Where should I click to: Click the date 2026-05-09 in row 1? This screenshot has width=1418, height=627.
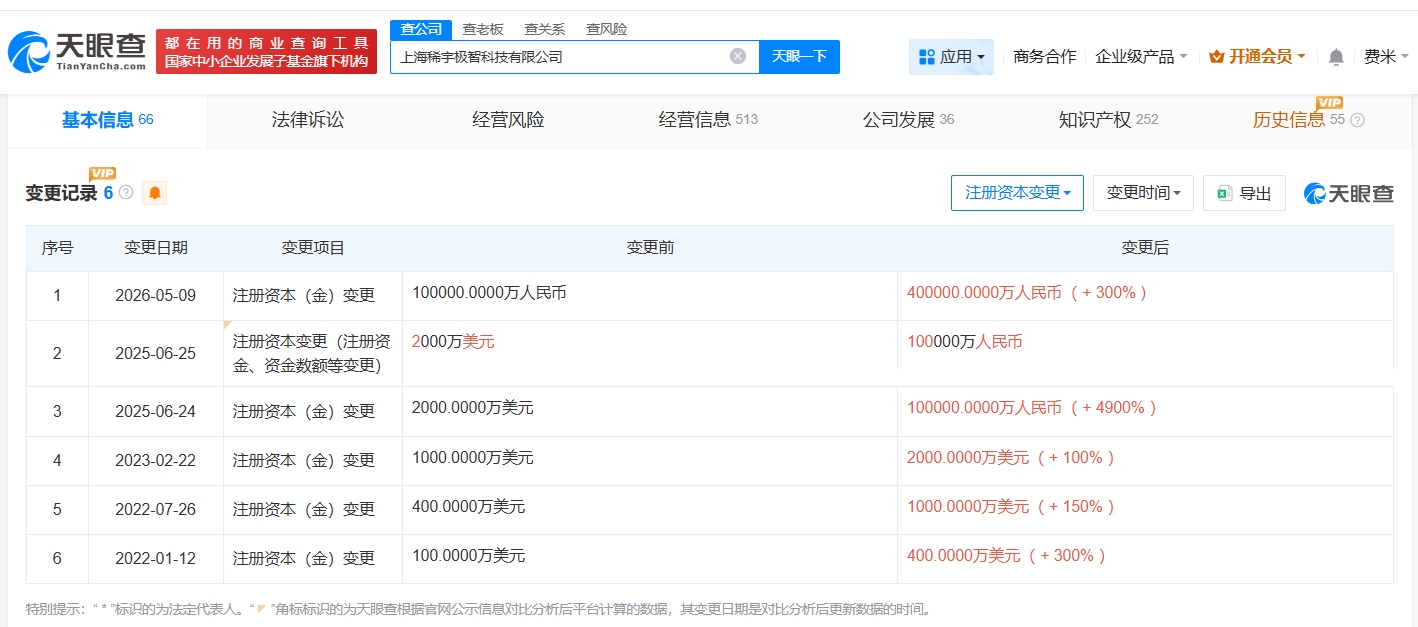coord(156,296)
